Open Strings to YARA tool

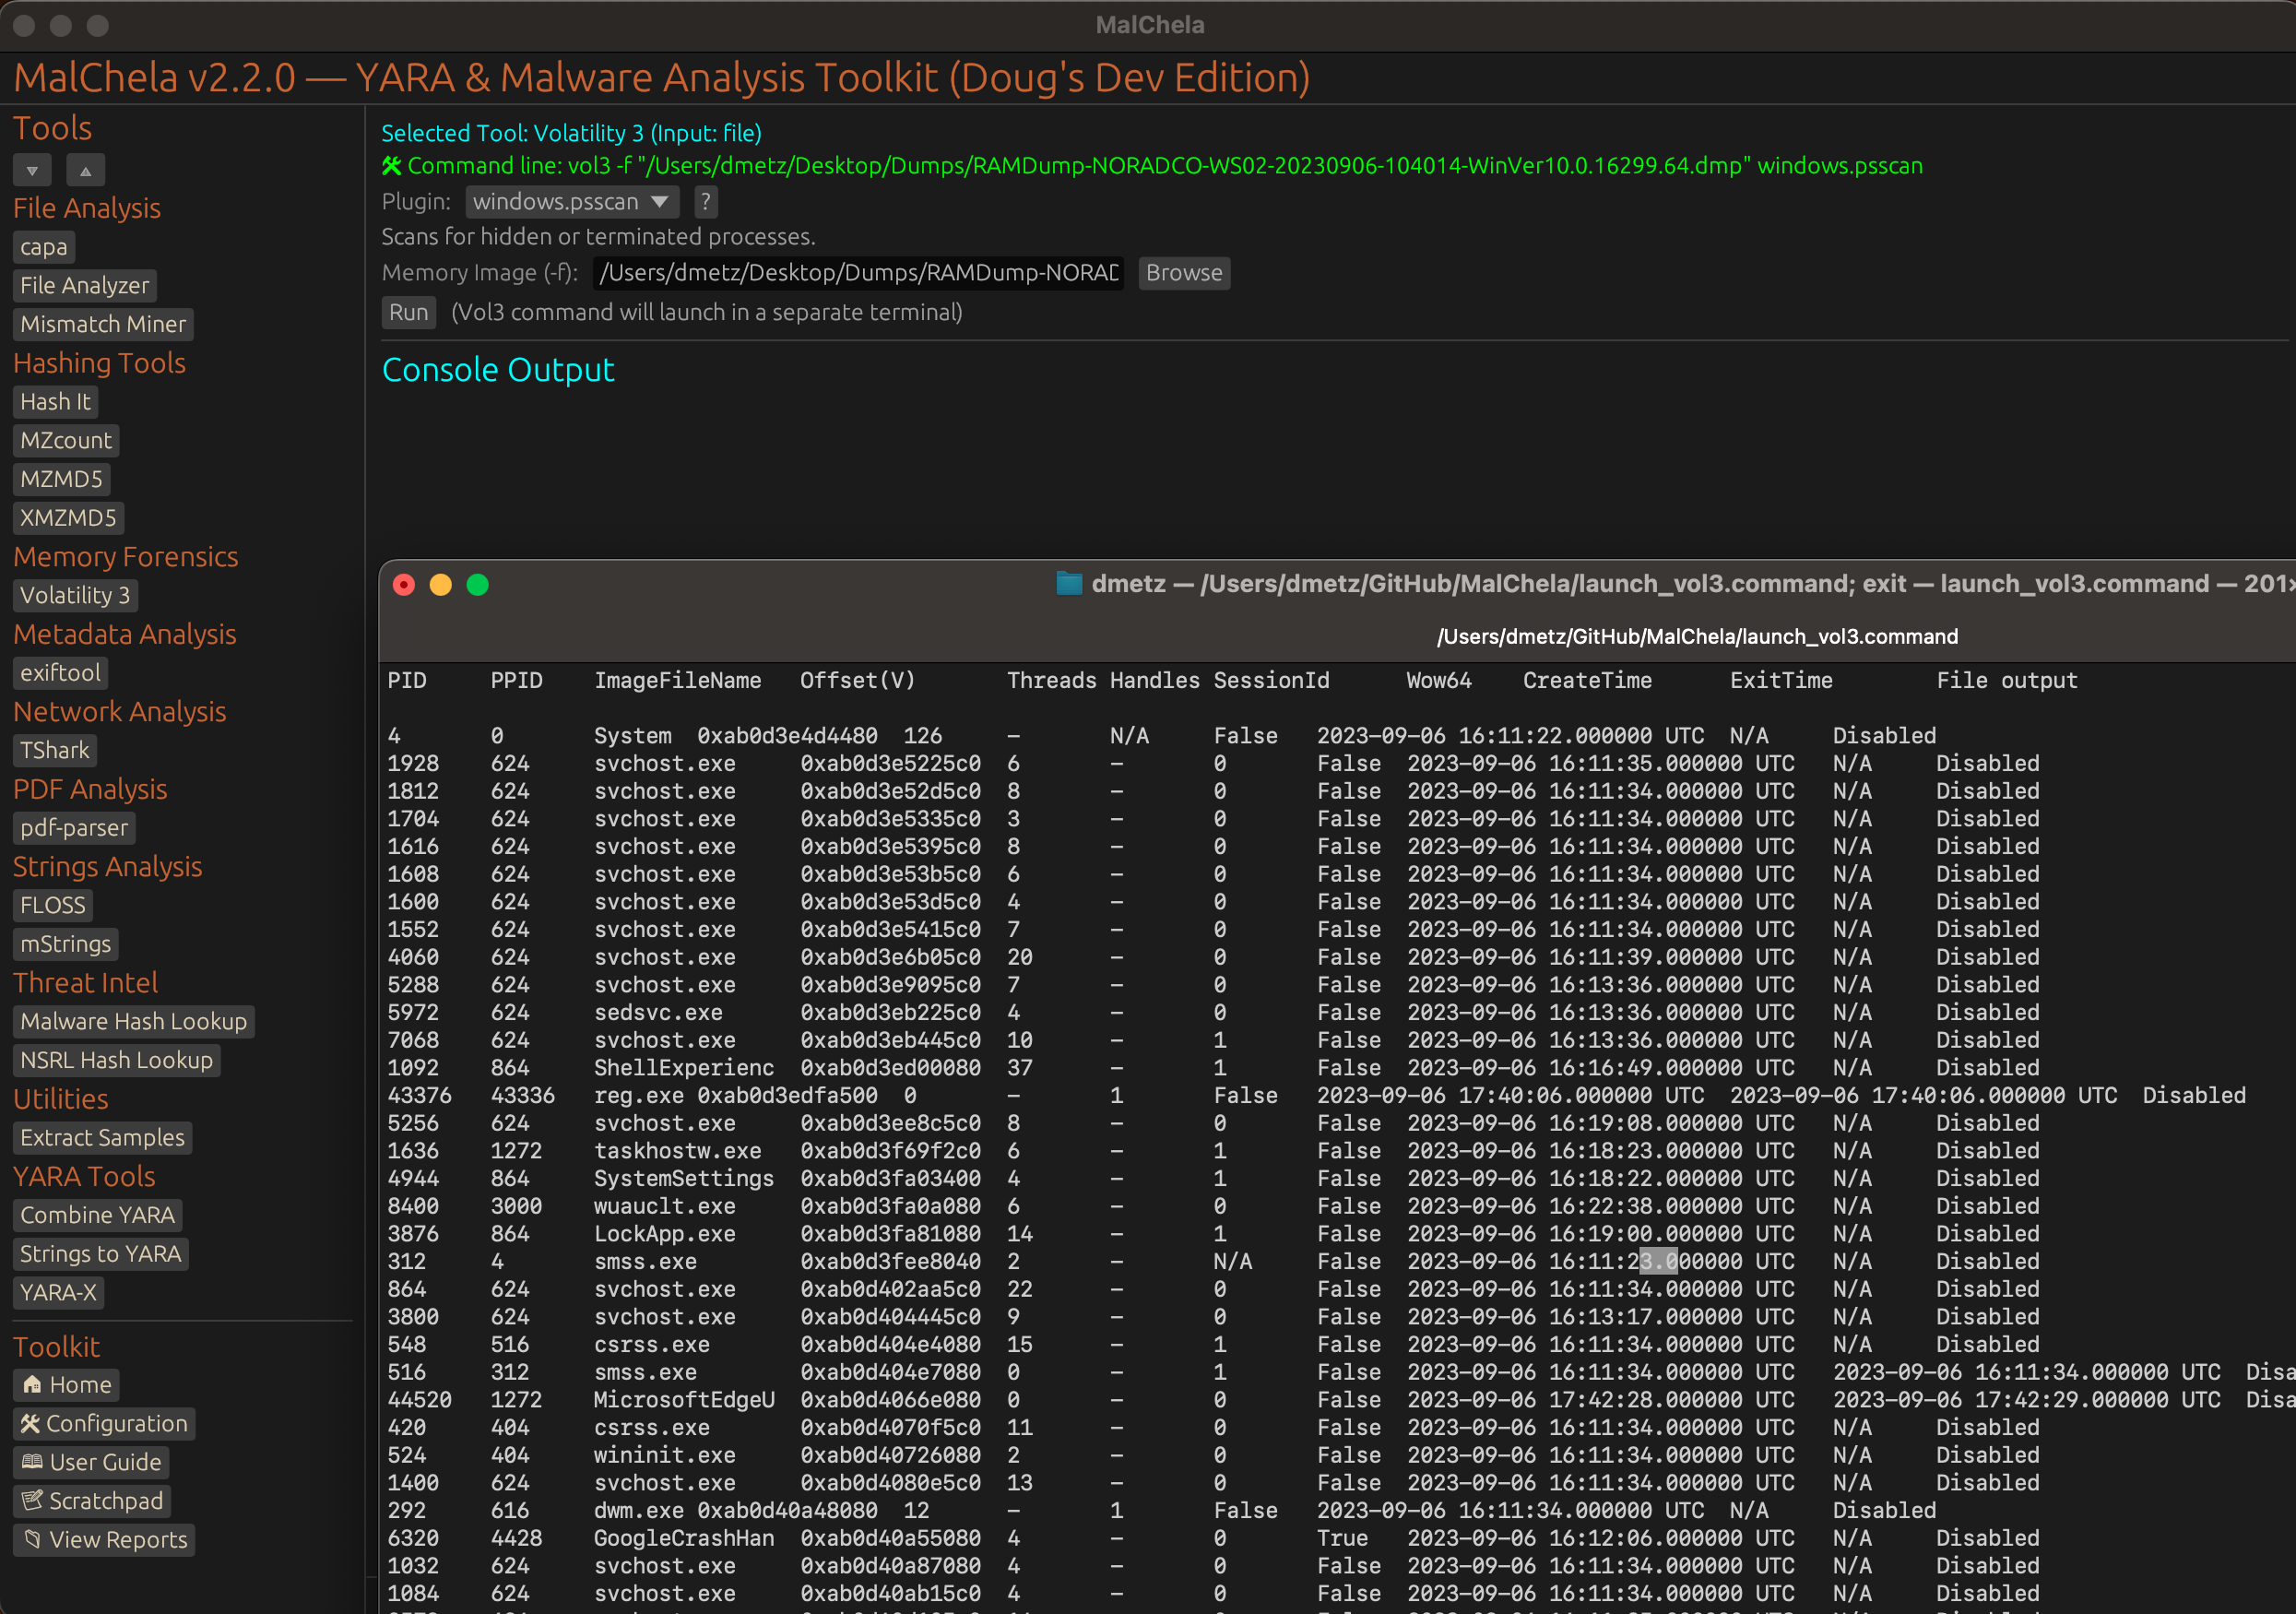101,1255
